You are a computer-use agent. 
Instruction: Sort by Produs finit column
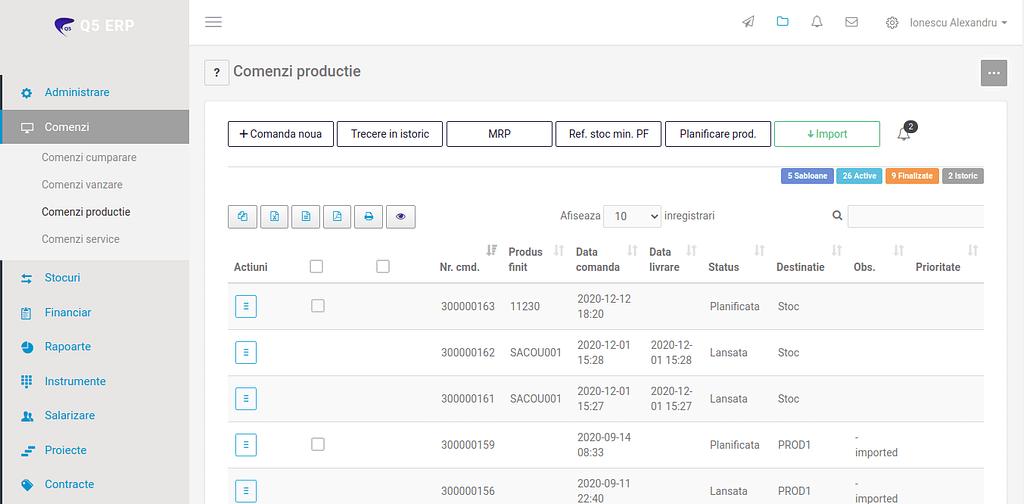click(x=536, y=259)
